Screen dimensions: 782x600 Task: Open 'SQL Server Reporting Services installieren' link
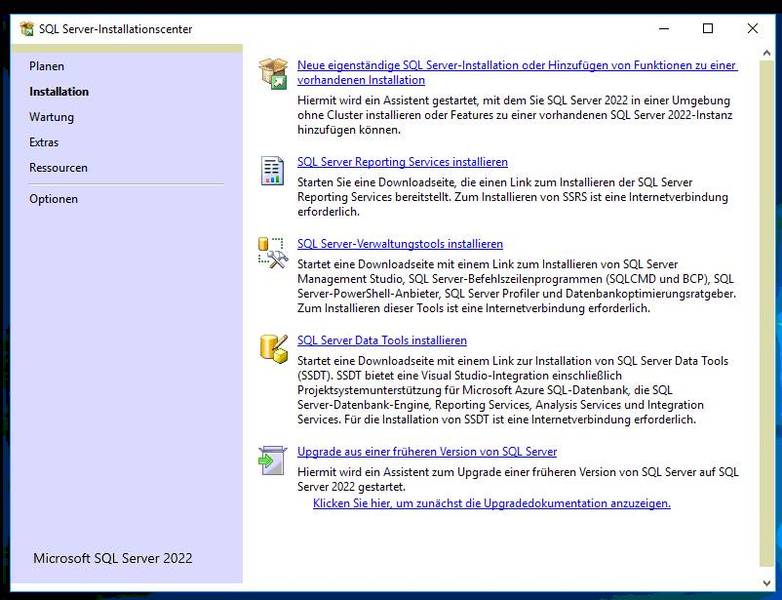coord(402,162)
